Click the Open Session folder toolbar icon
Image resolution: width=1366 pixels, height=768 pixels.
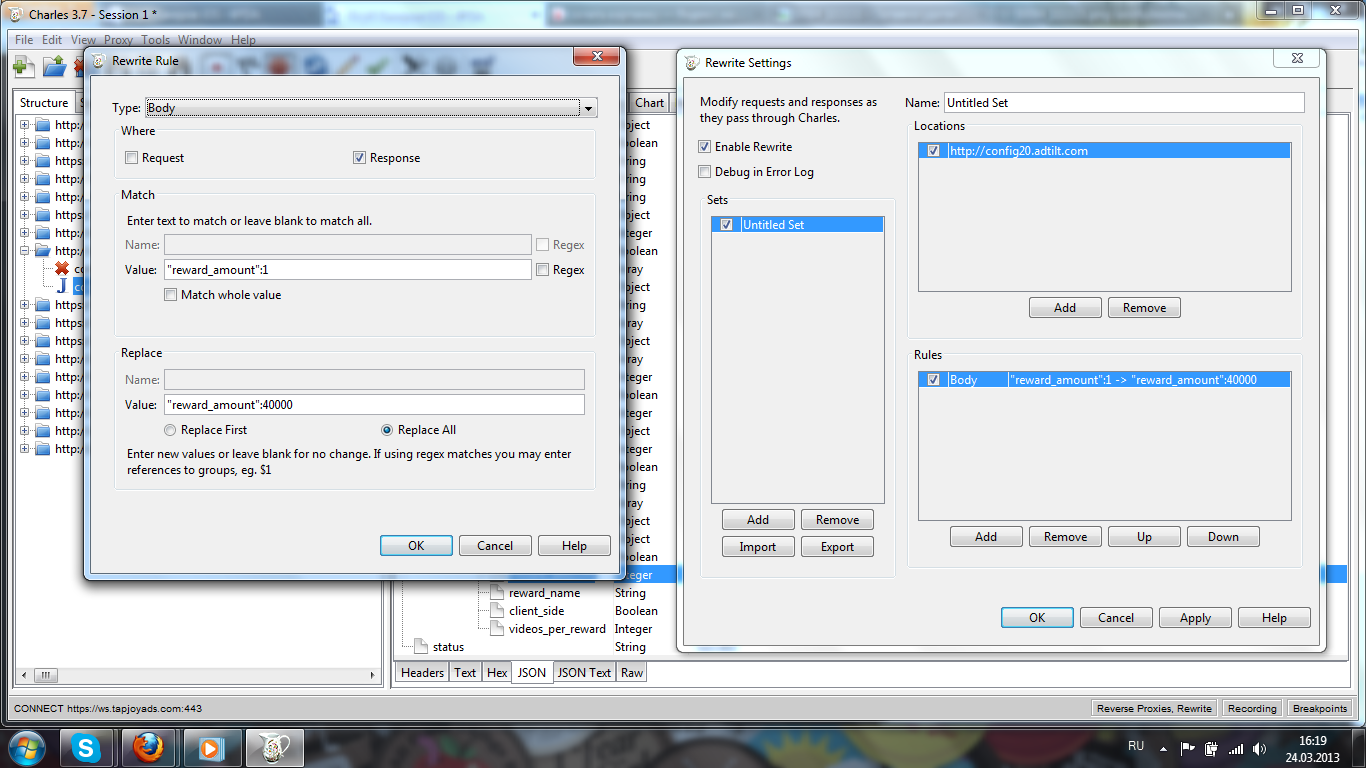(53, 67)
